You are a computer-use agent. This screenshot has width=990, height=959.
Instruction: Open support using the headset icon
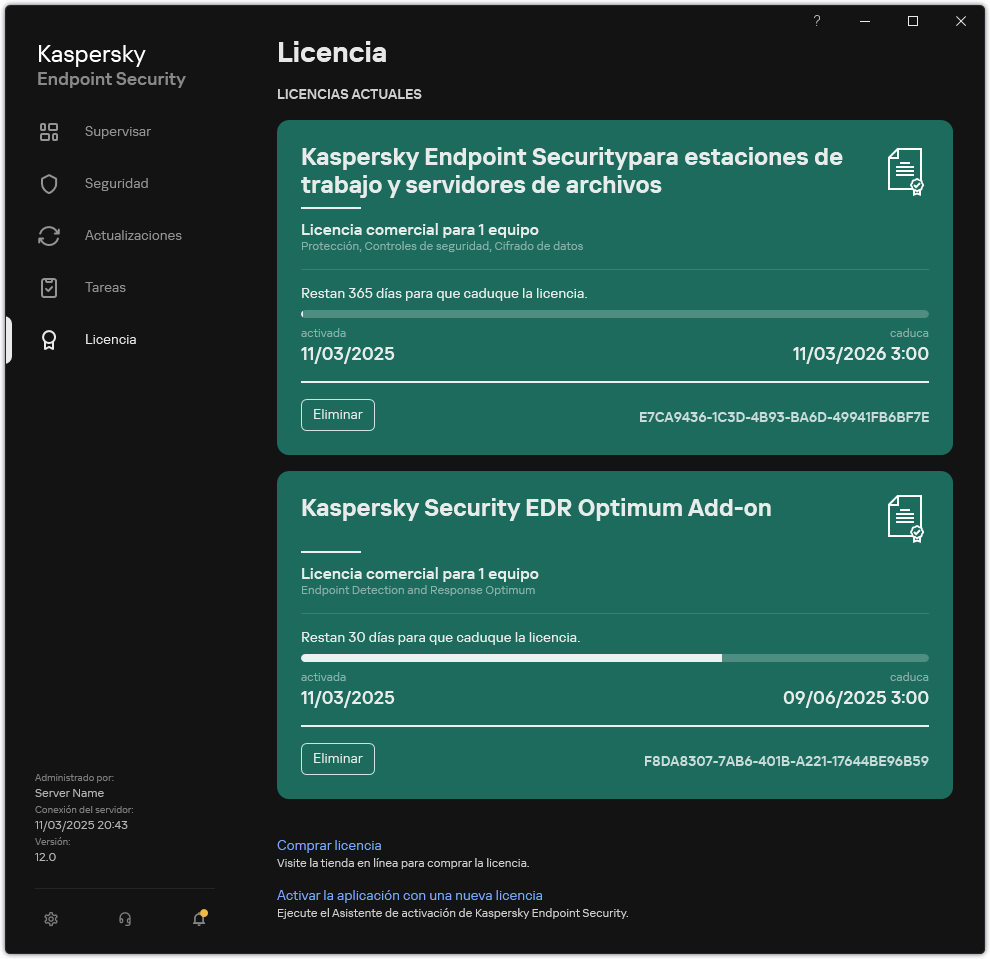[x=125, y=918]
